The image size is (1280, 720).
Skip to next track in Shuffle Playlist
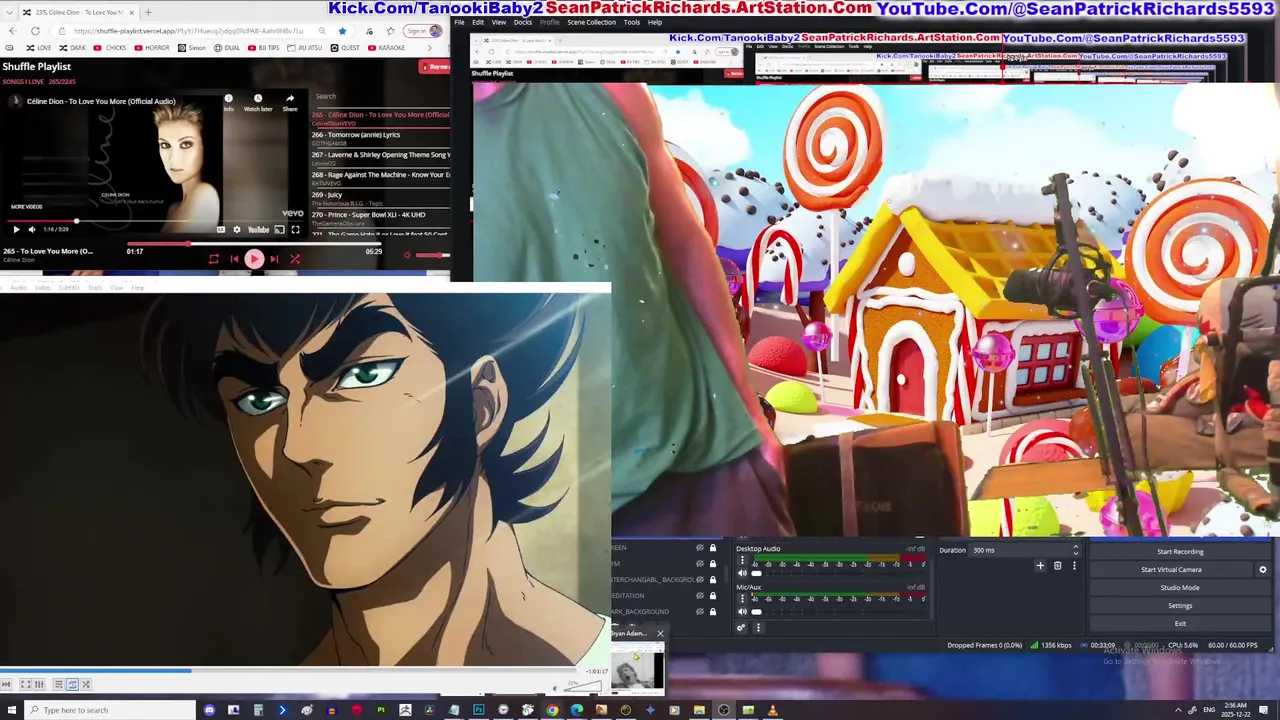tap(274, 259)
